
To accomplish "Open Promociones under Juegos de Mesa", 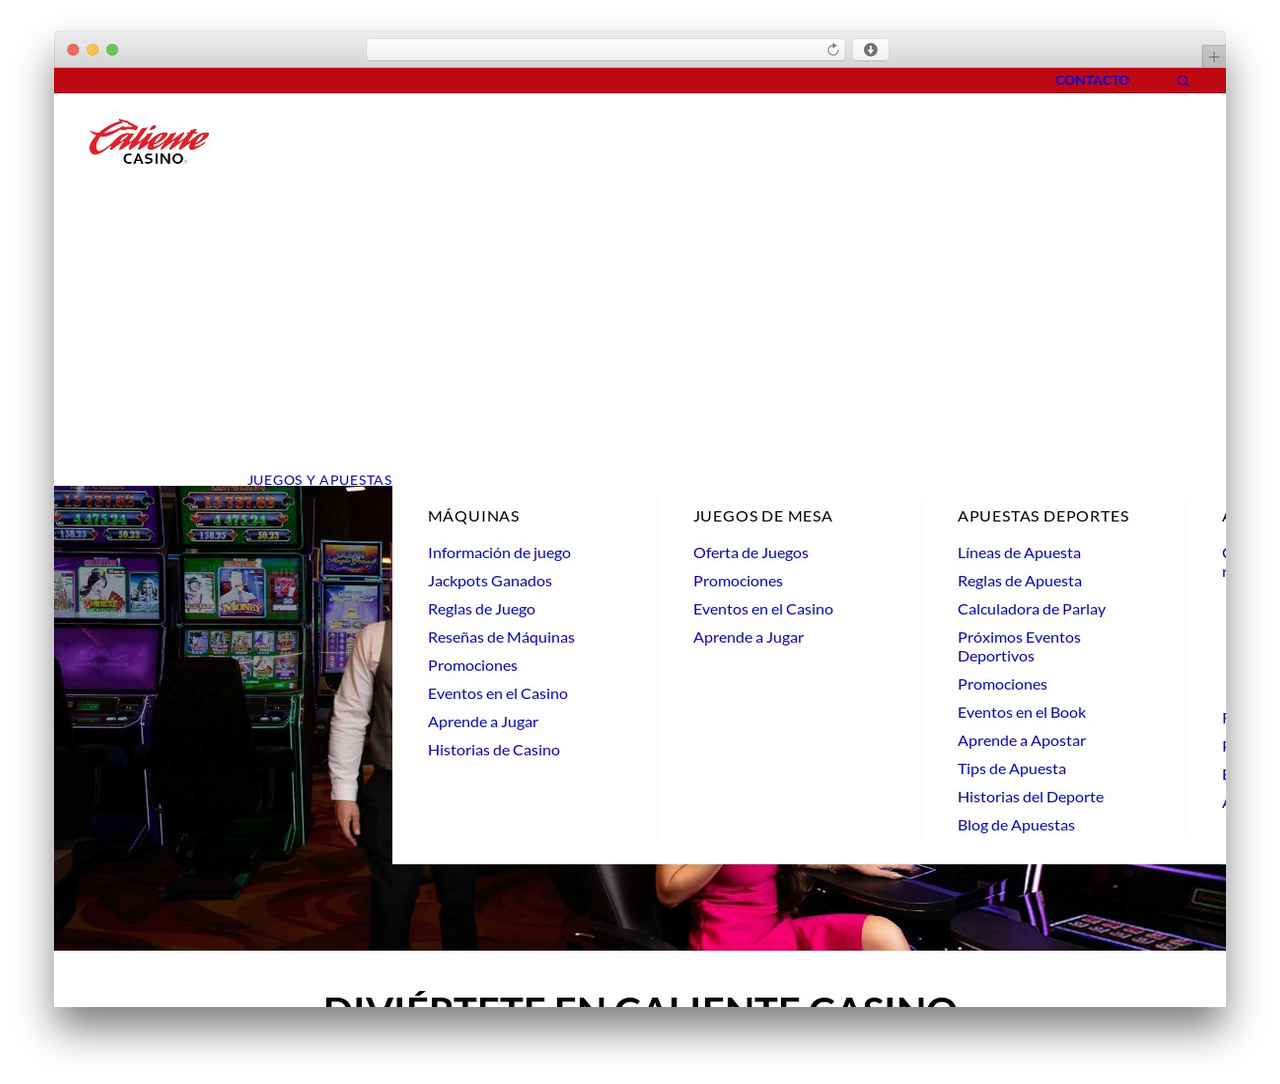I will [x=738, y=581].
